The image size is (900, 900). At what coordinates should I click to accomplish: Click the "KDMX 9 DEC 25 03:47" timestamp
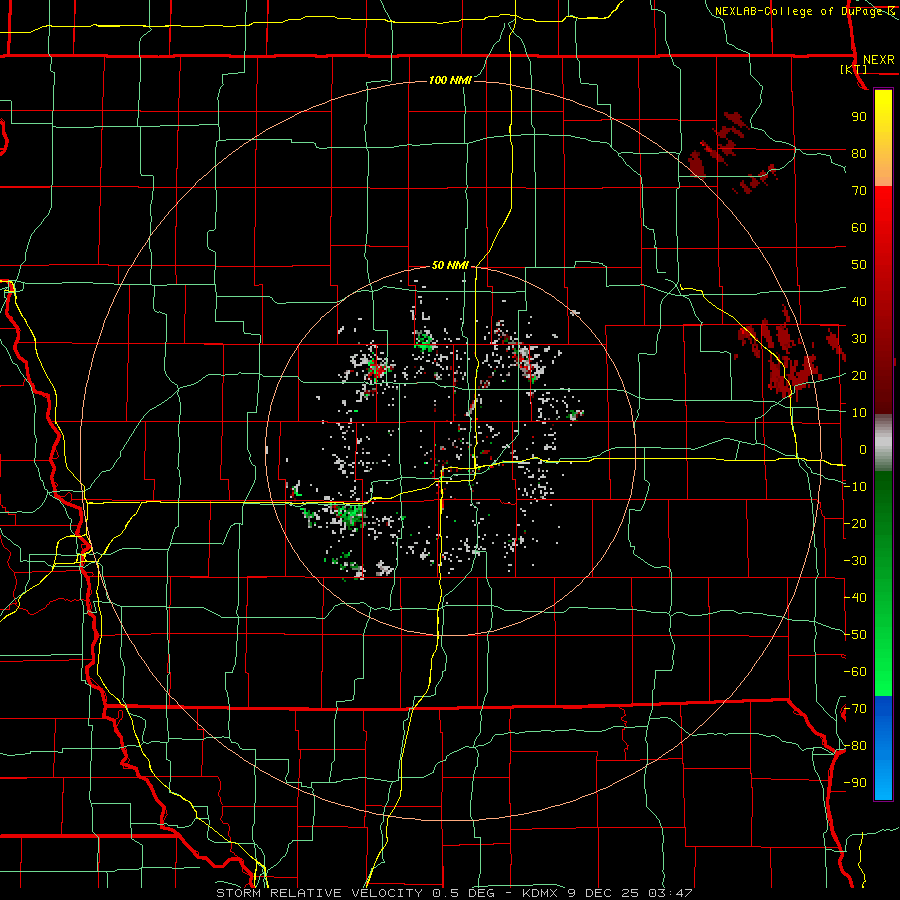(607, 893)
